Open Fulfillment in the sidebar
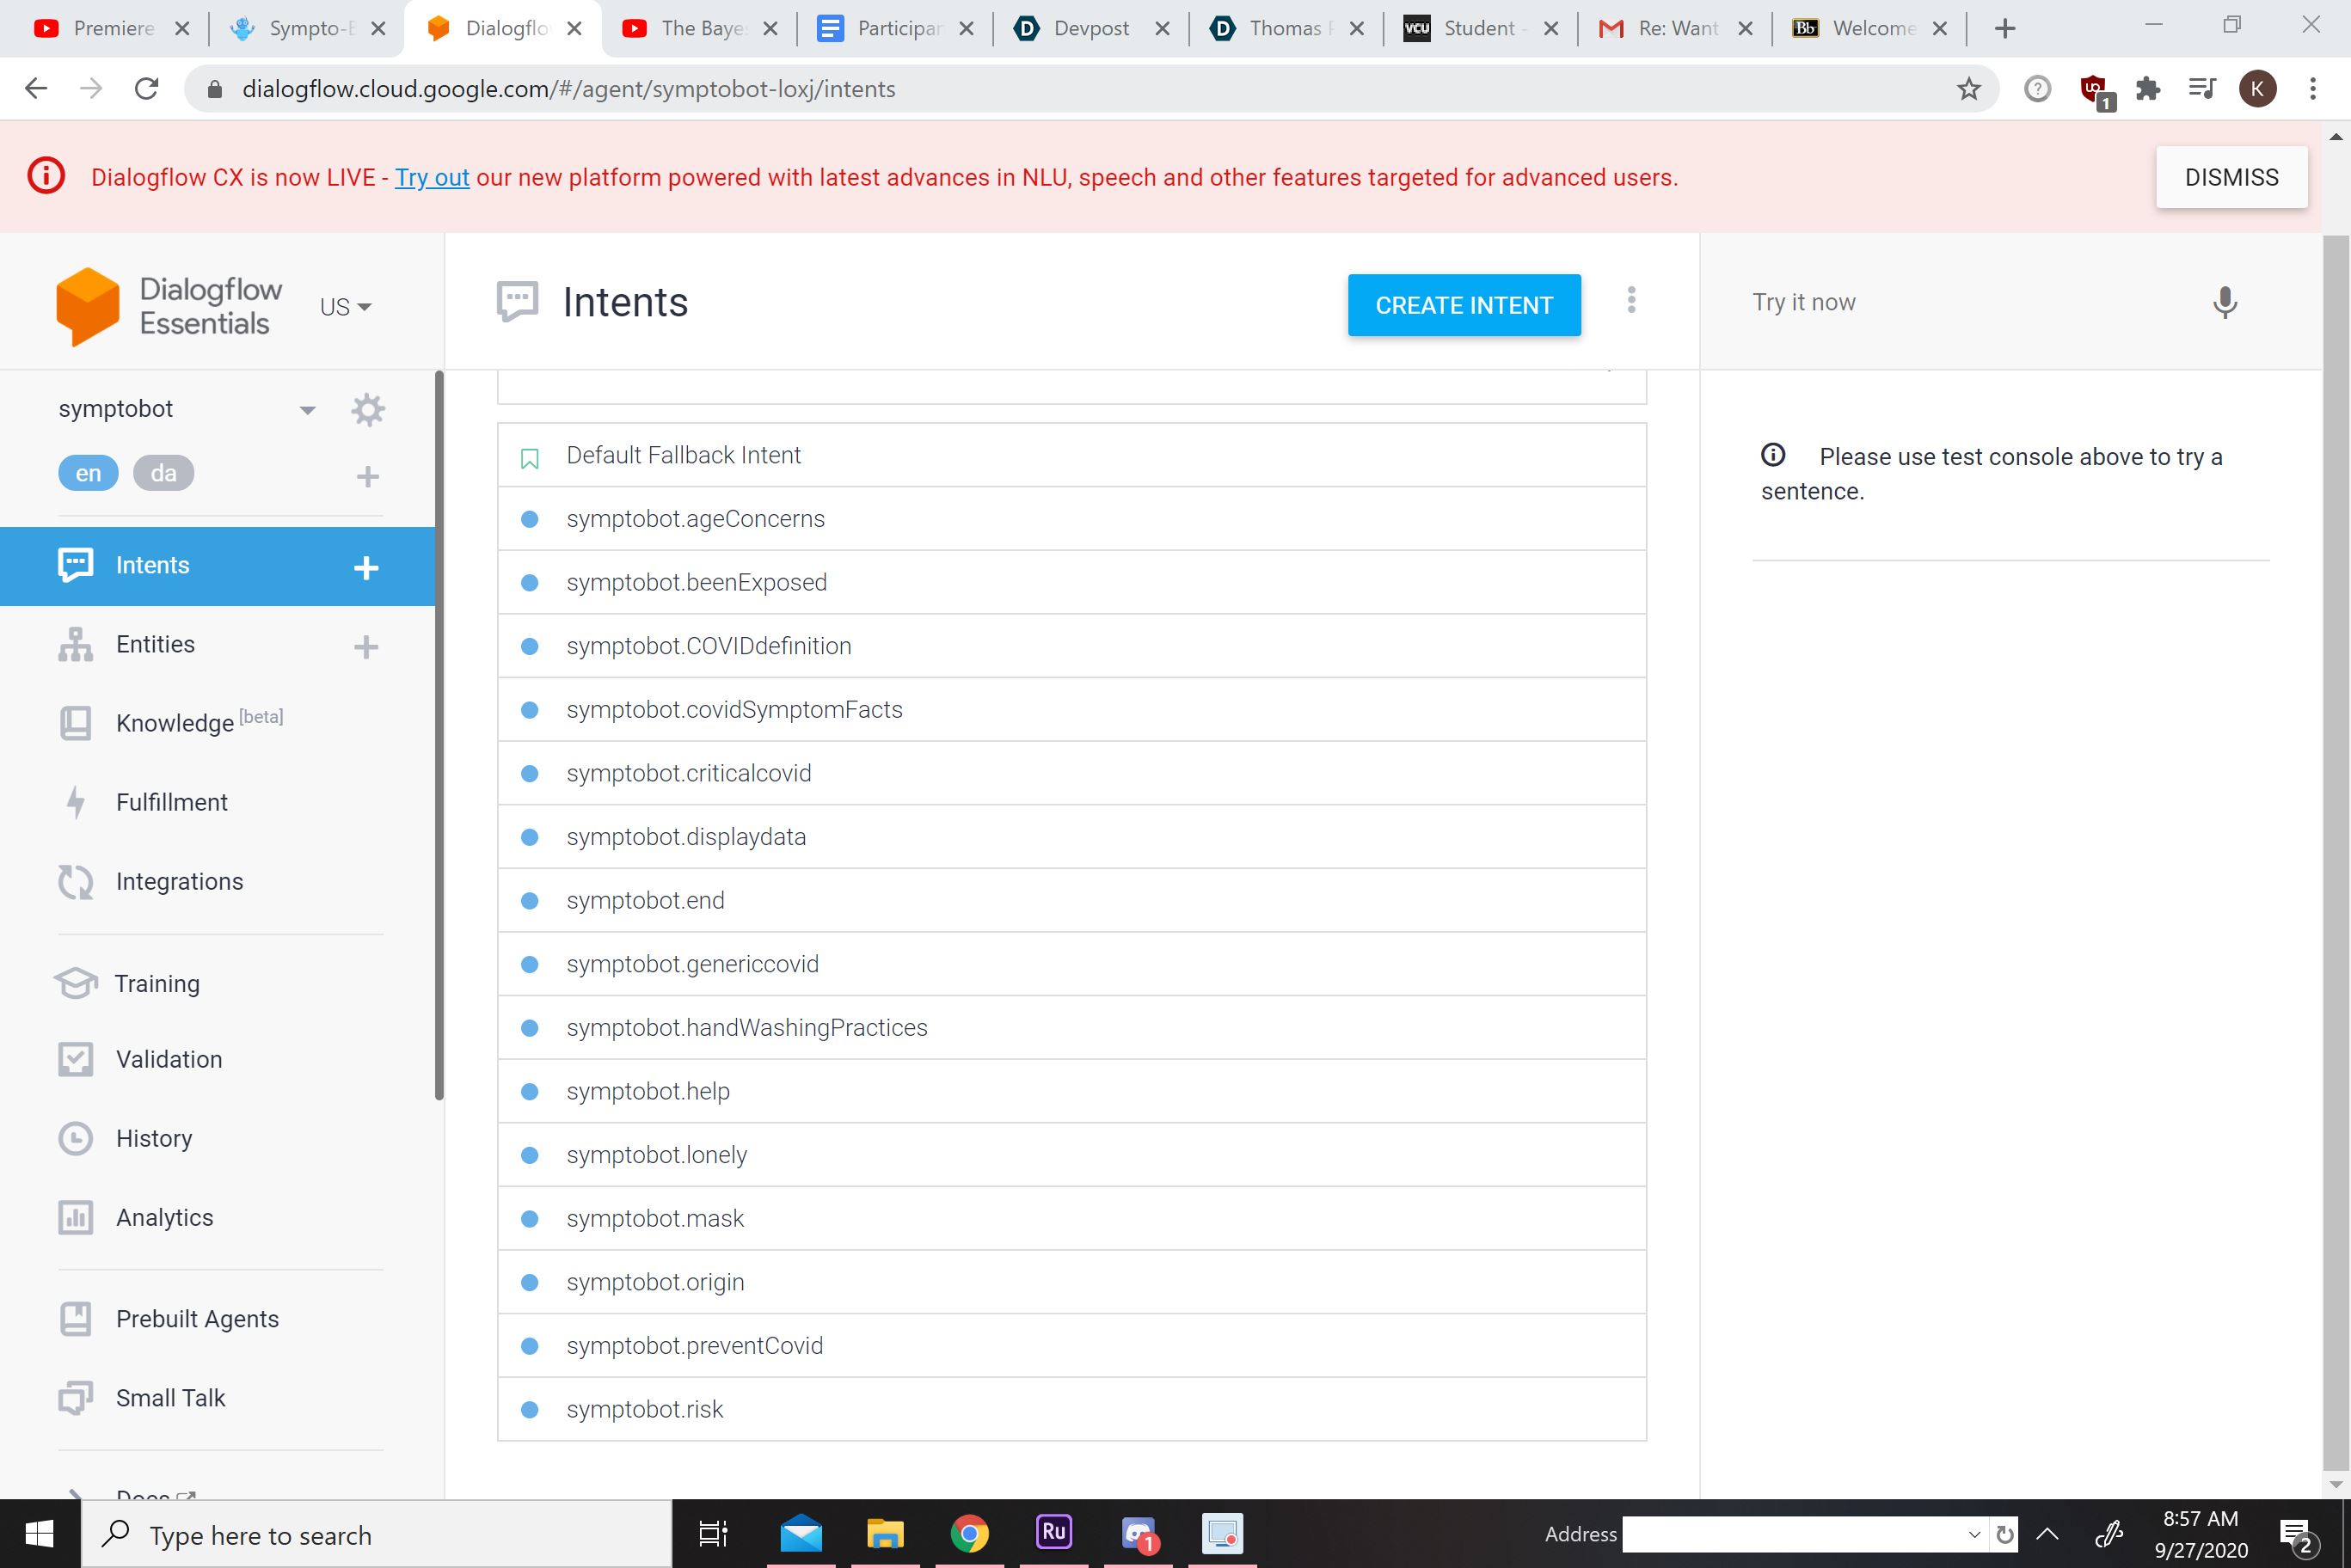The height and width of the screenshot is (1568, 2351). point(171,802)
